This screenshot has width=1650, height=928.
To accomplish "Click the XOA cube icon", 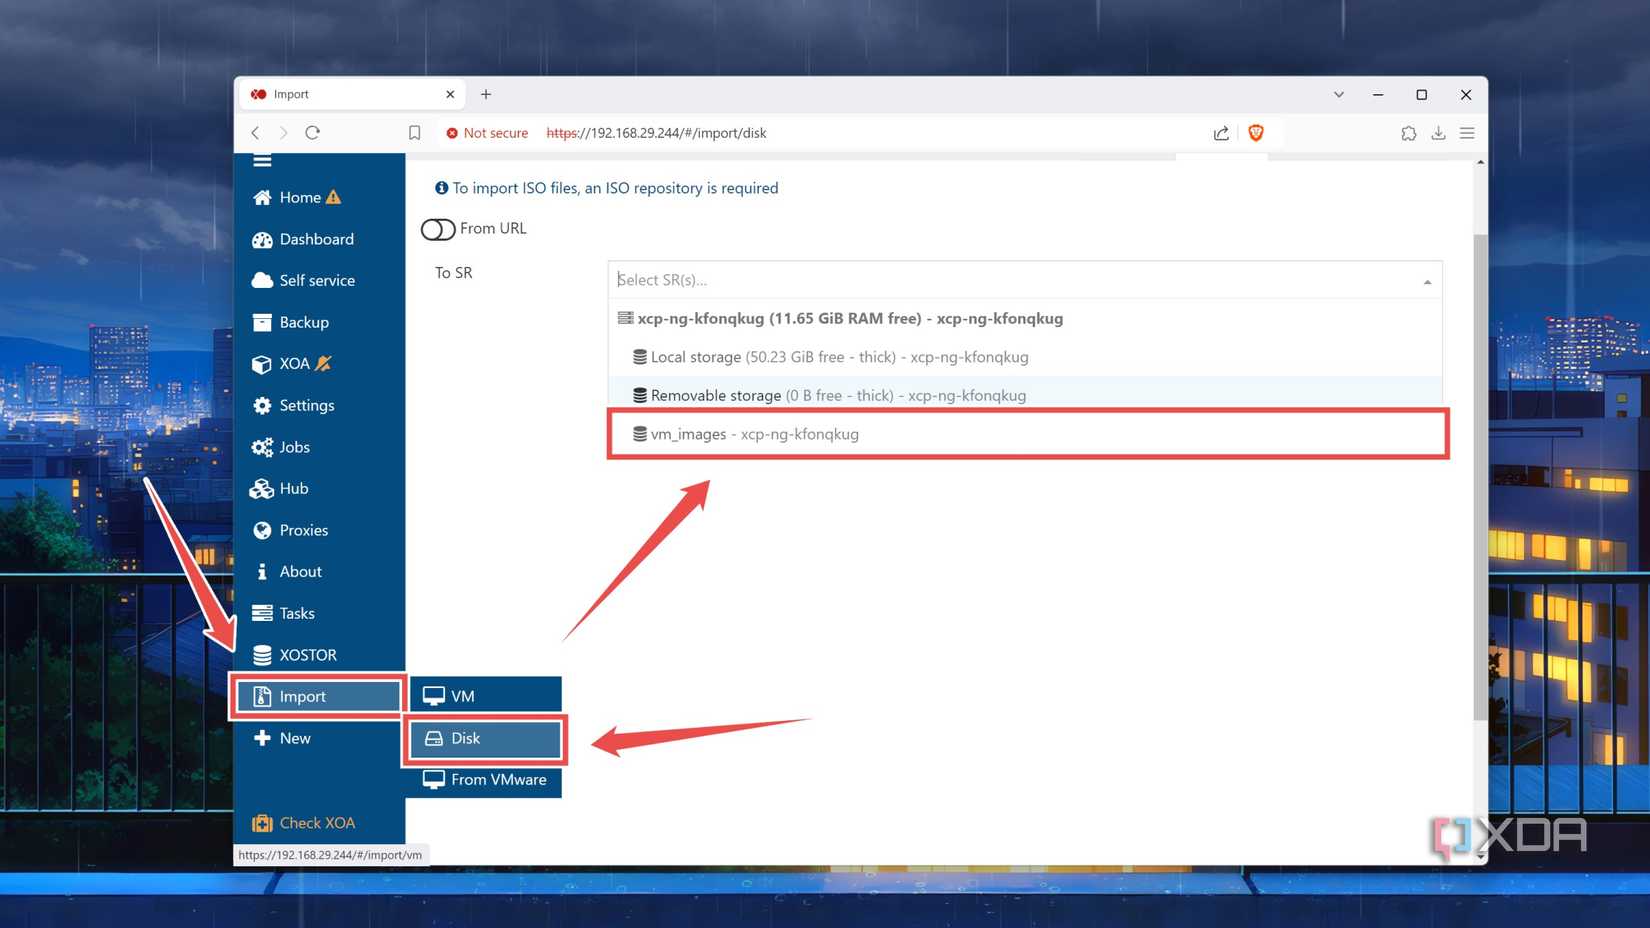I will [262, 364].
